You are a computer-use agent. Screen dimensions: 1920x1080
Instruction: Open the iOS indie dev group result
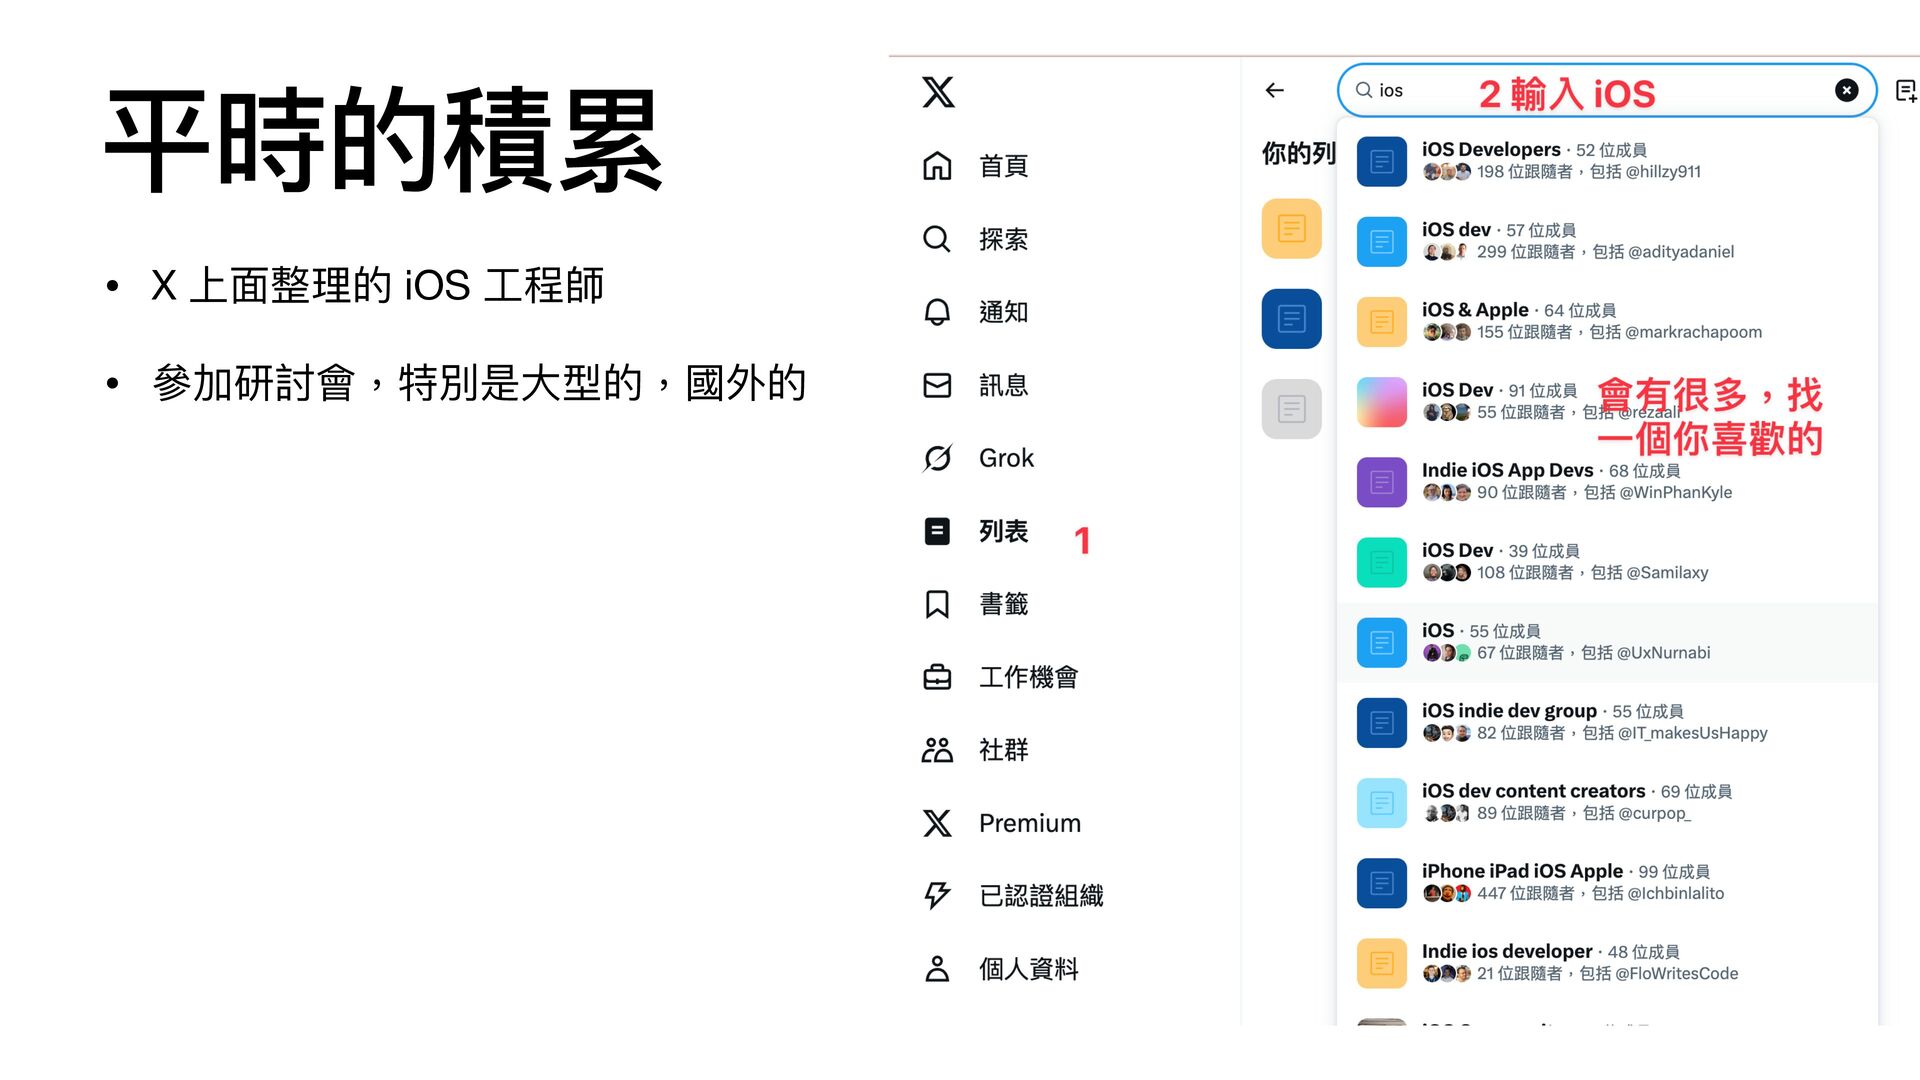(1607, 723)
